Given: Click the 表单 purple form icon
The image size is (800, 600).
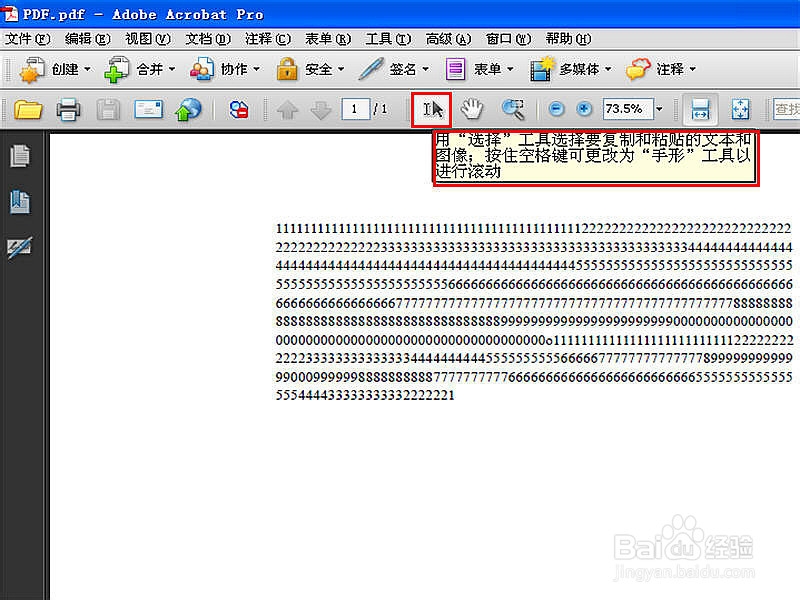Looking at the screenshot, I should pyautogui.click(x=456, y=69).
